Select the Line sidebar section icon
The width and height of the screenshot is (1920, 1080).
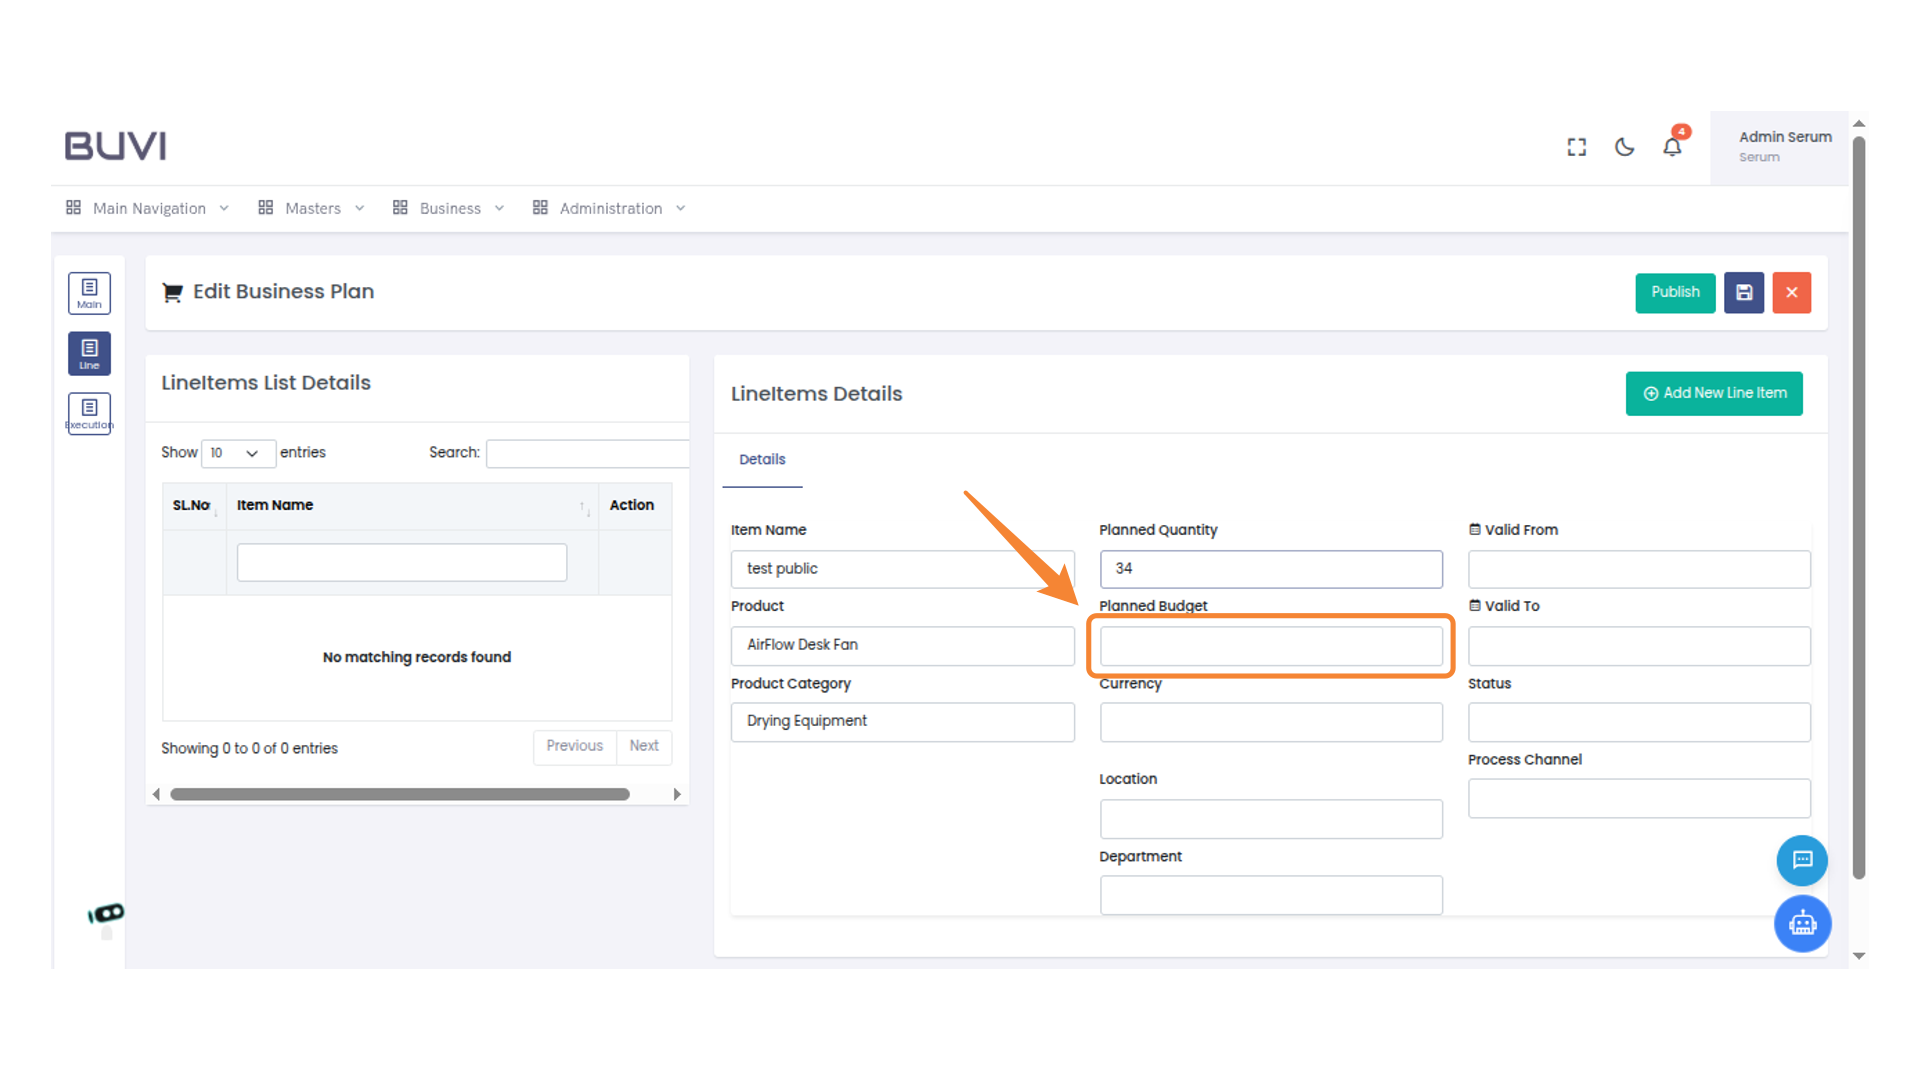[89, 353]
